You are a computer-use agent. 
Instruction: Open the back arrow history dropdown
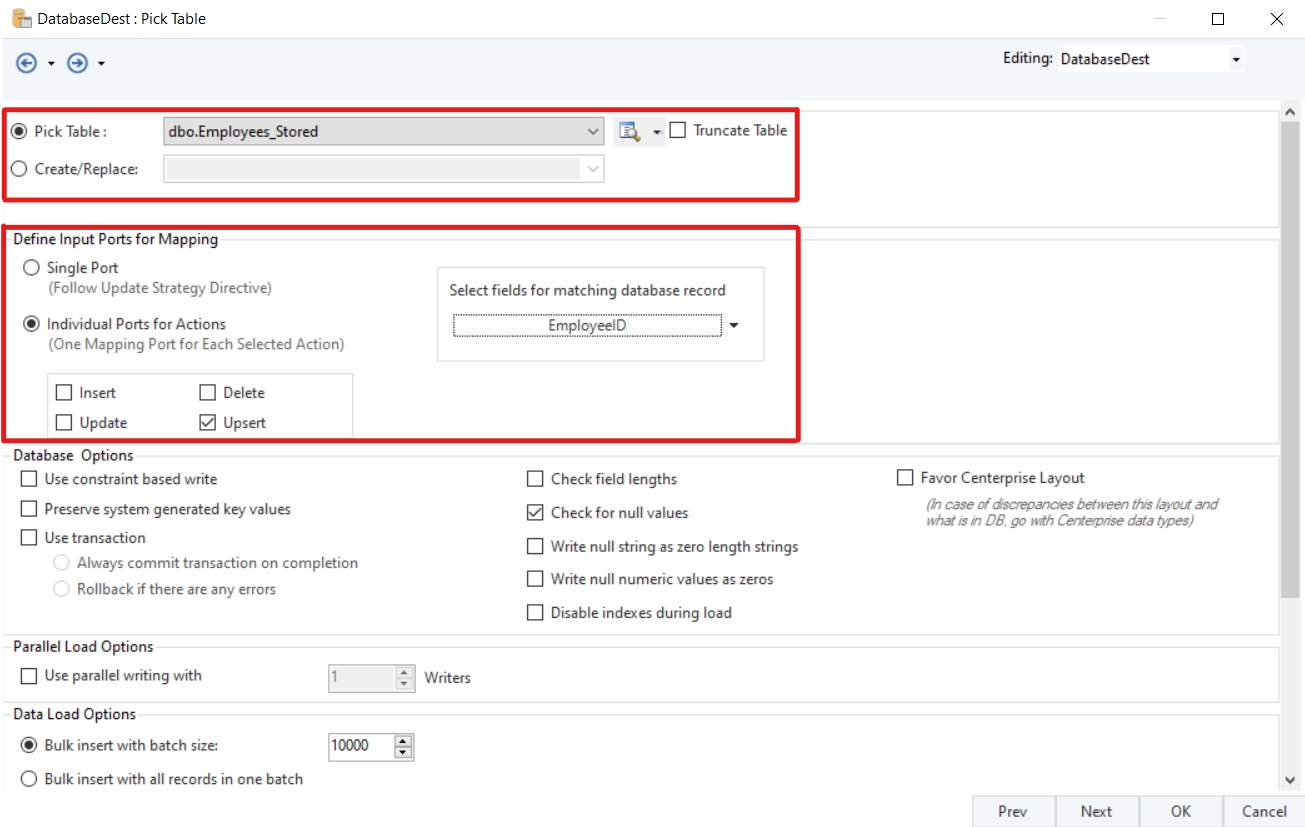click(x=51, y=64)
